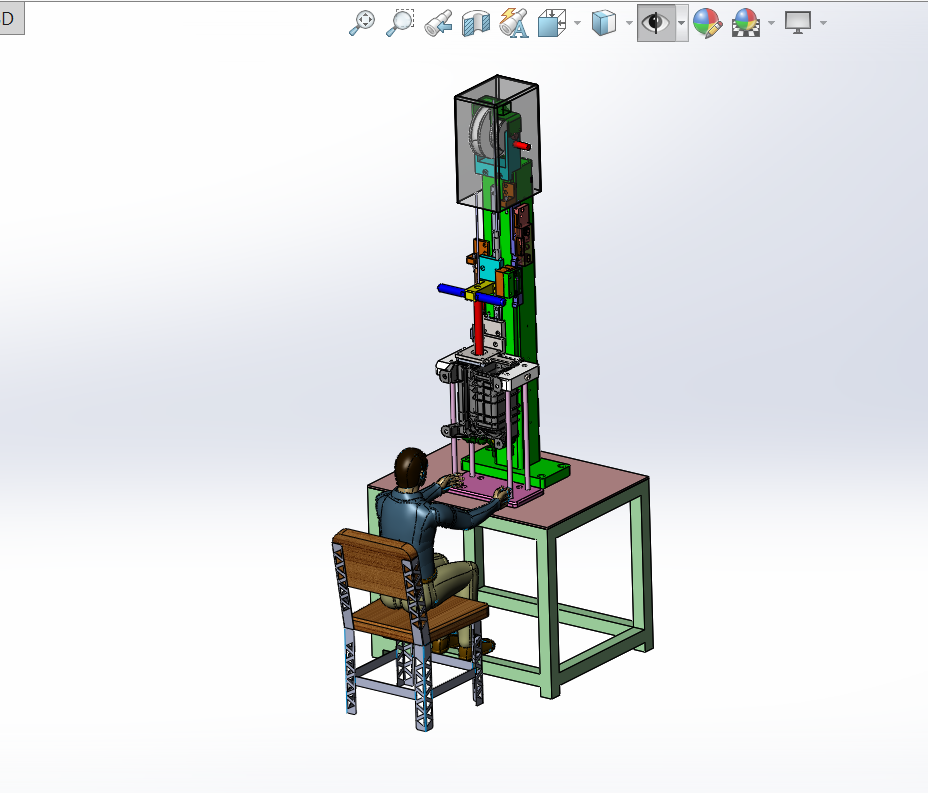Open the Apply Scene dropdown arrow
The width and height of the screenshot is (928, 793).
[771, 23]
